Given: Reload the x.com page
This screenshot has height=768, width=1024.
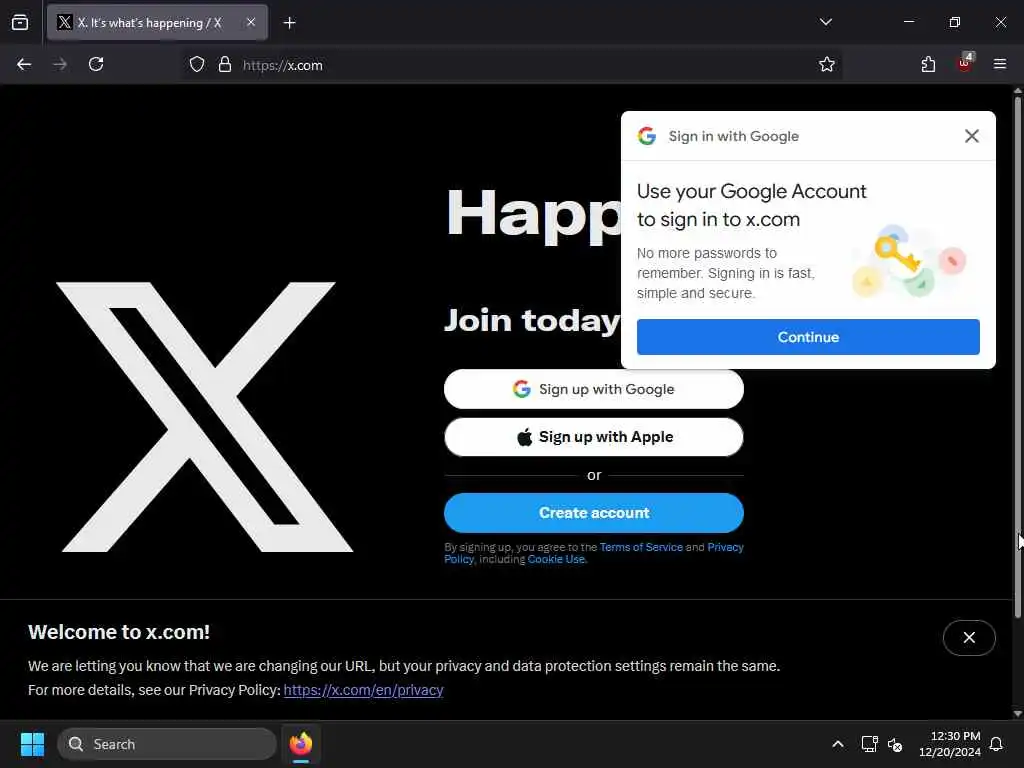Looking at the screenshot, I should click(x=96, y=65).
